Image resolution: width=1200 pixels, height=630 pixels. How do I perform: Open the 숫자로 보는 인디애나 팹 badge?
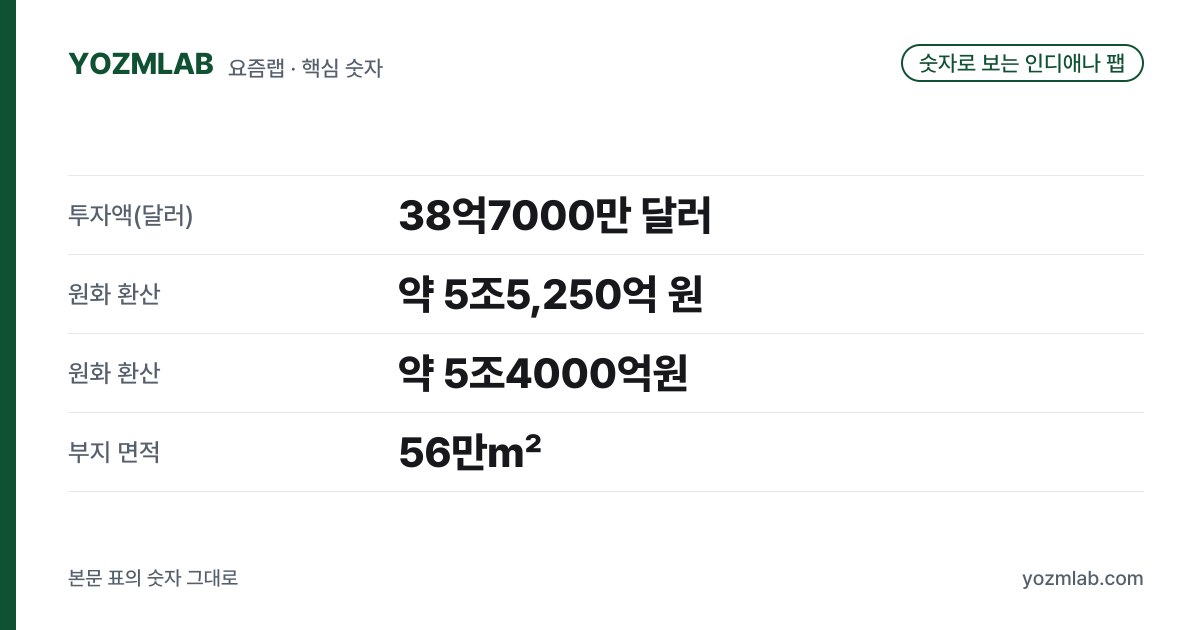[x=1022, y=63]
